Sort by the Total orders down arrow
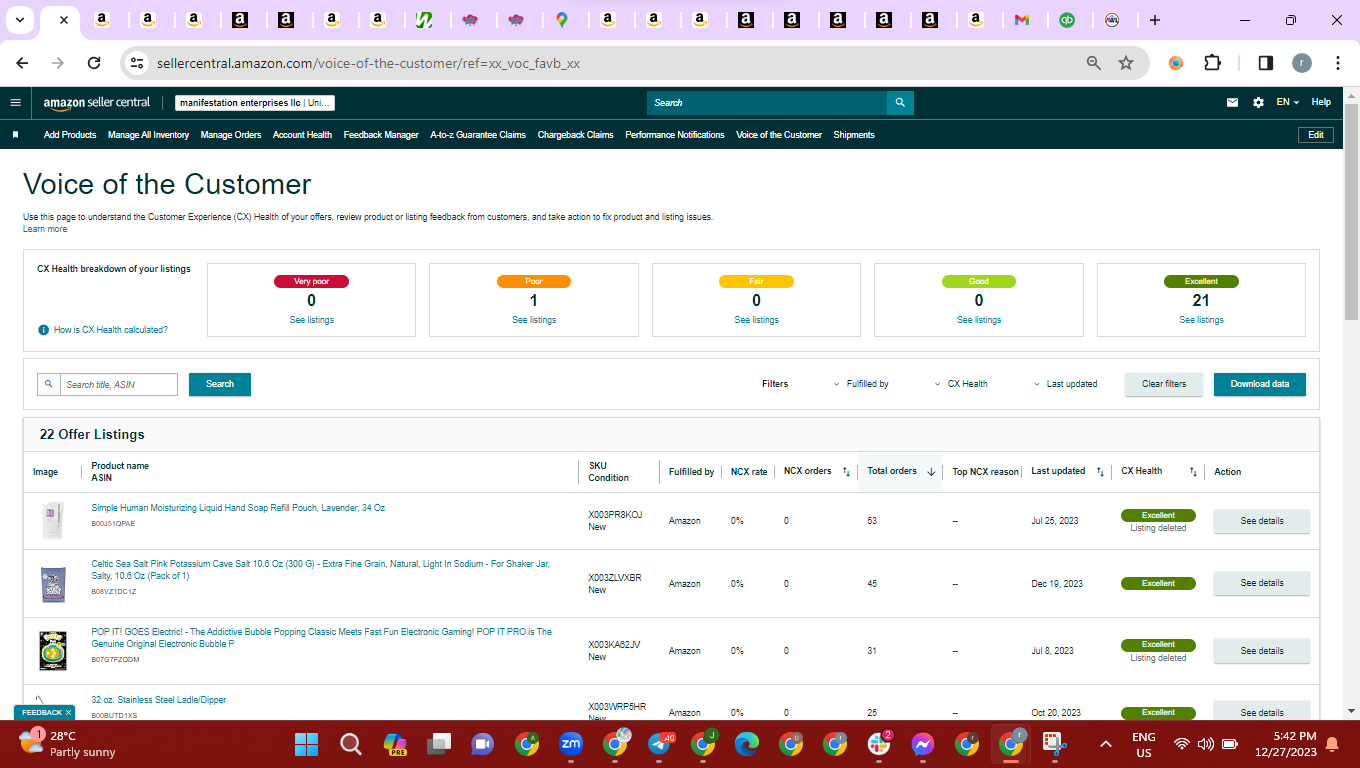Image resolution: width=1360 pixels, height=768 pixels. [x=932, y=472]
